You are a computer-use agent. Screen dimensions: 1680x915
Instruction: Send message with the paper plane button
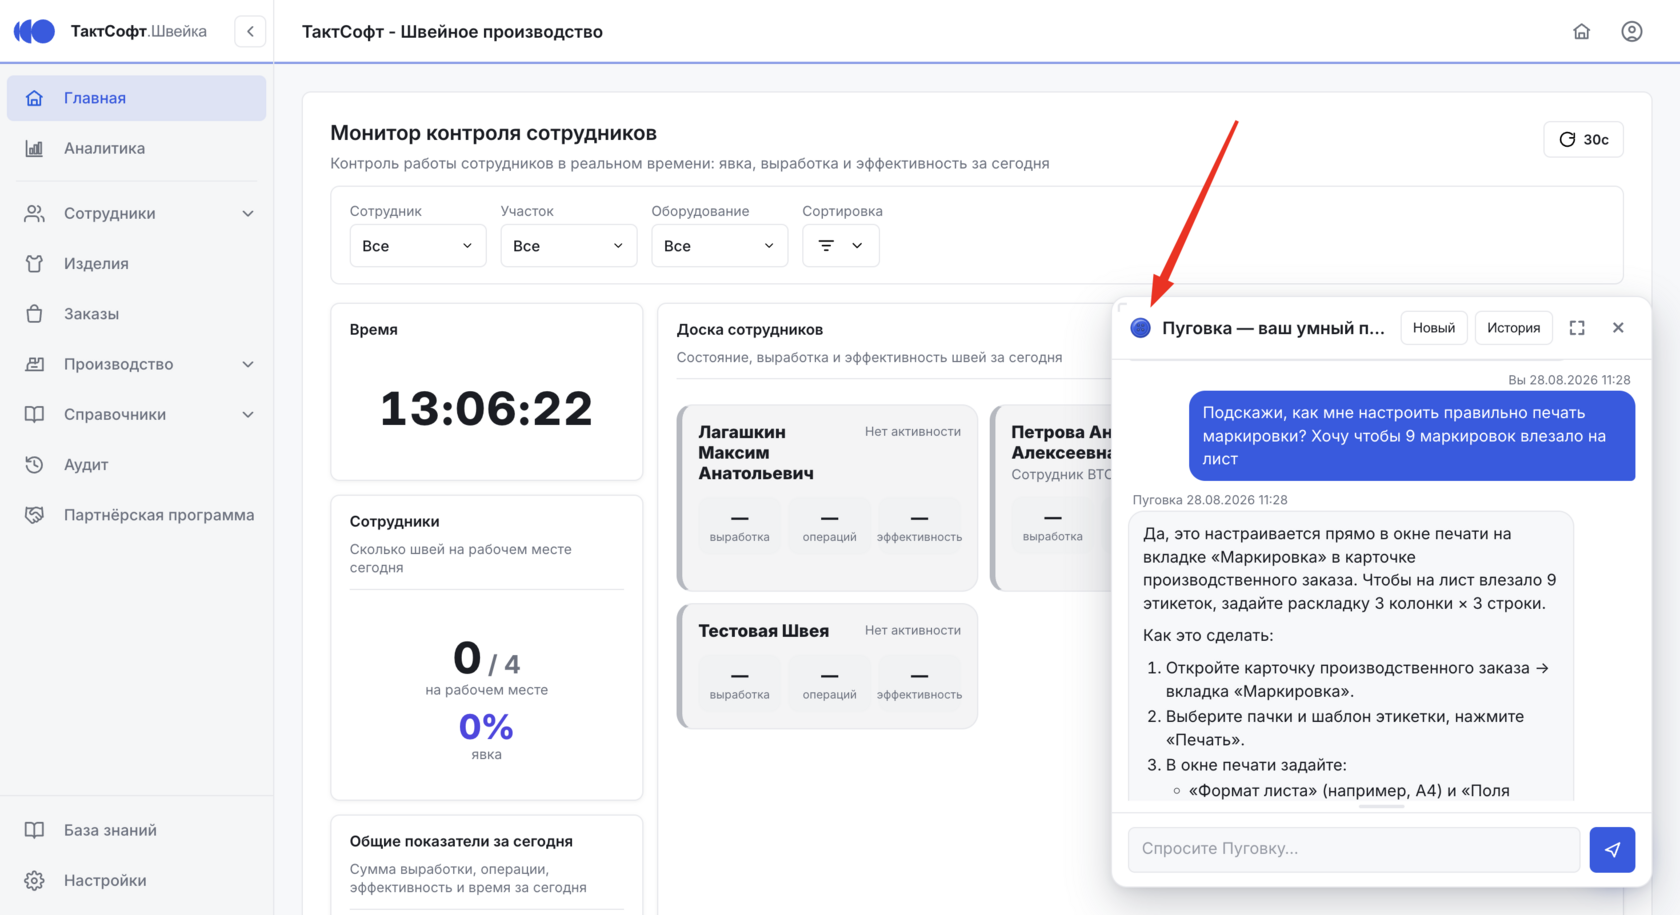tap(1612, 849)
